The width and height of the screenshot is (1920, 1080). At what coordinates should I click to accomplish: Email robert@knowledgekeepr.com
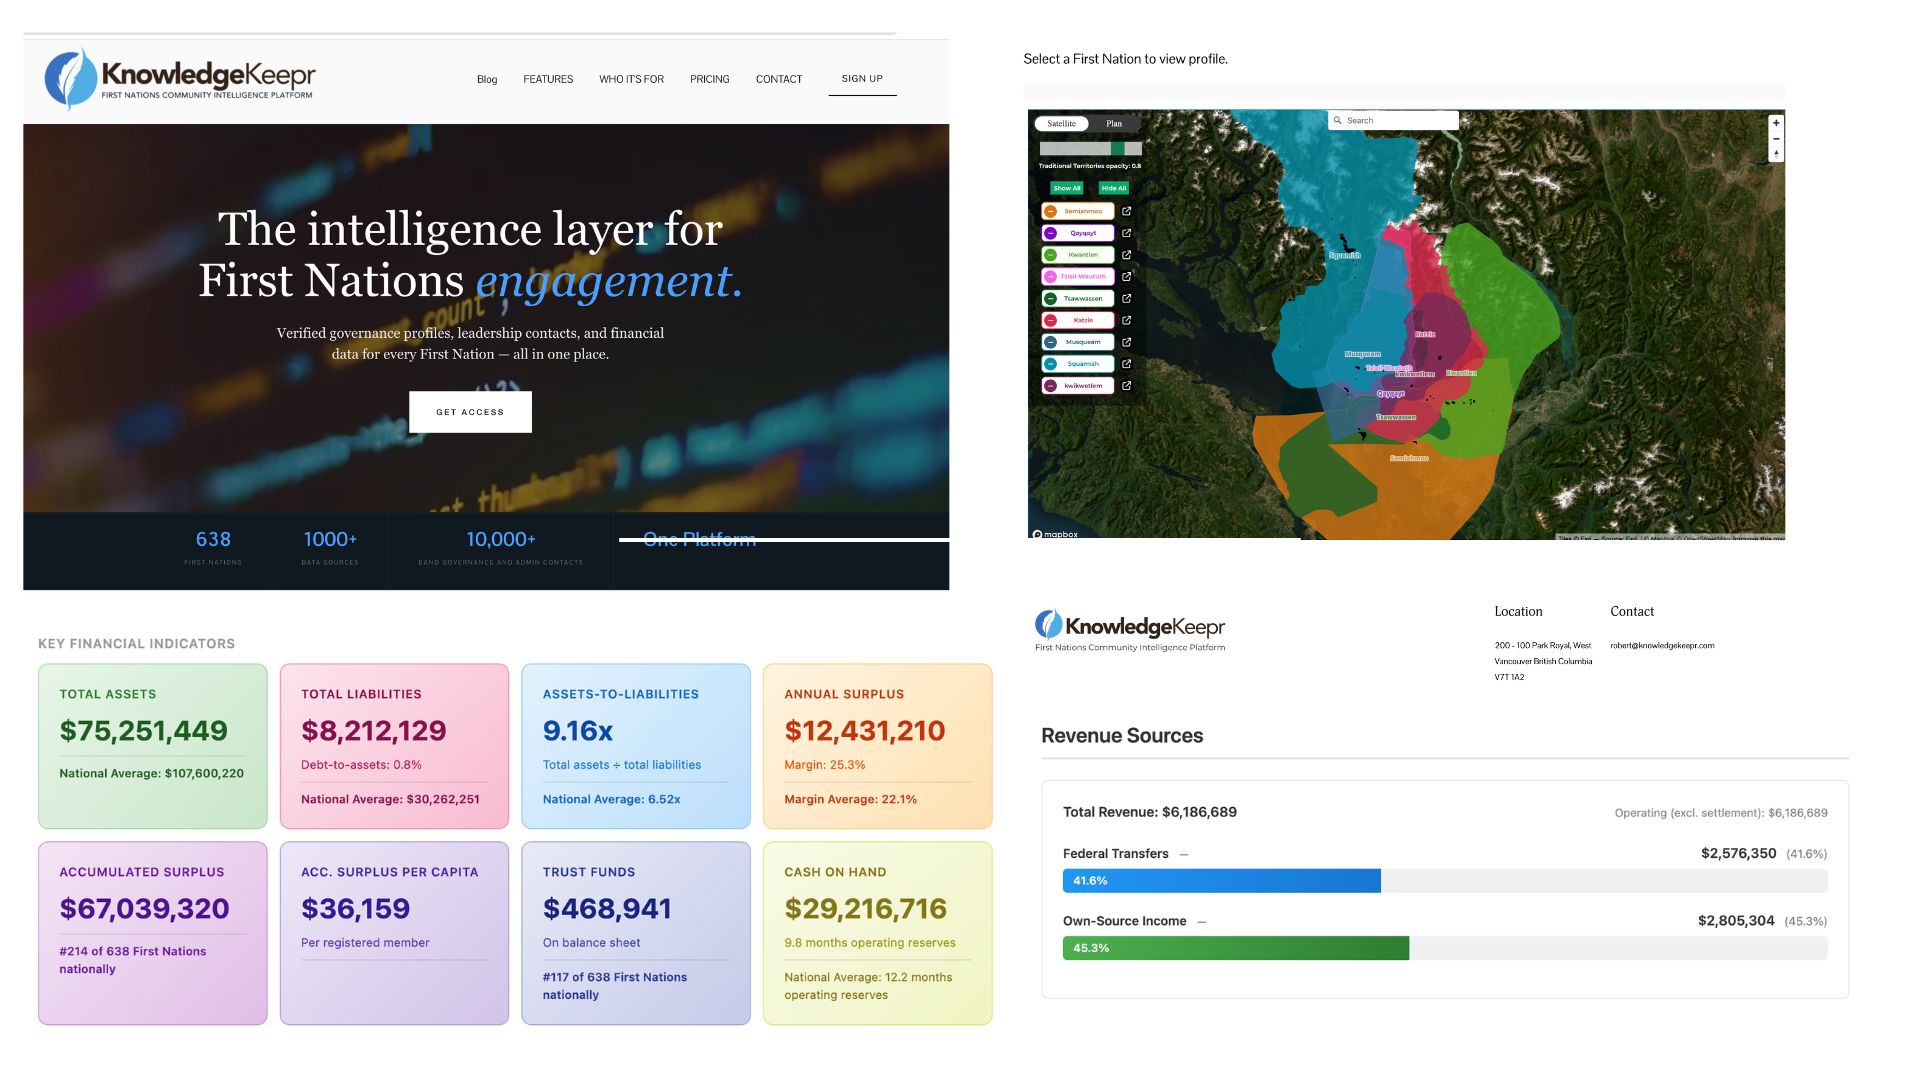[x=1662, y=646]
